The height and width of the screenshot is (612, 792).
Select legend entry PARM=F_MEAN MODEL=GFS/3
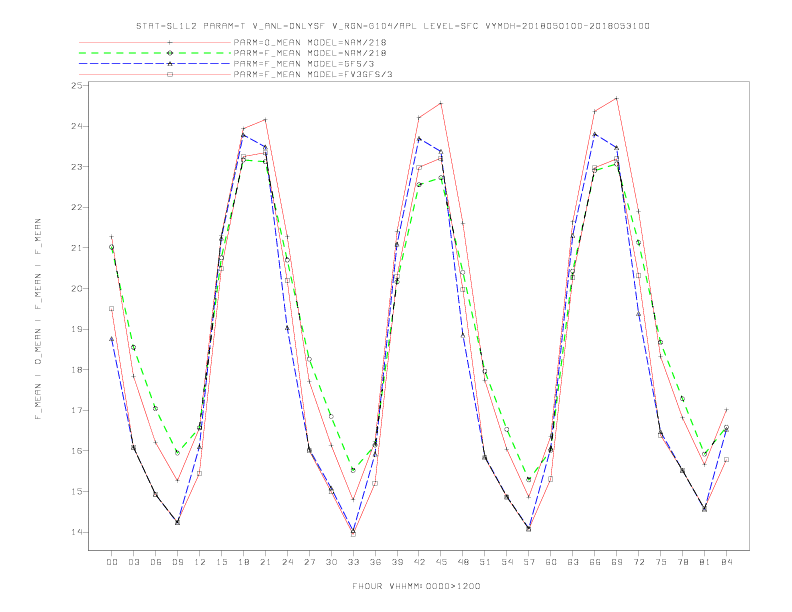(x=304, y=64)
